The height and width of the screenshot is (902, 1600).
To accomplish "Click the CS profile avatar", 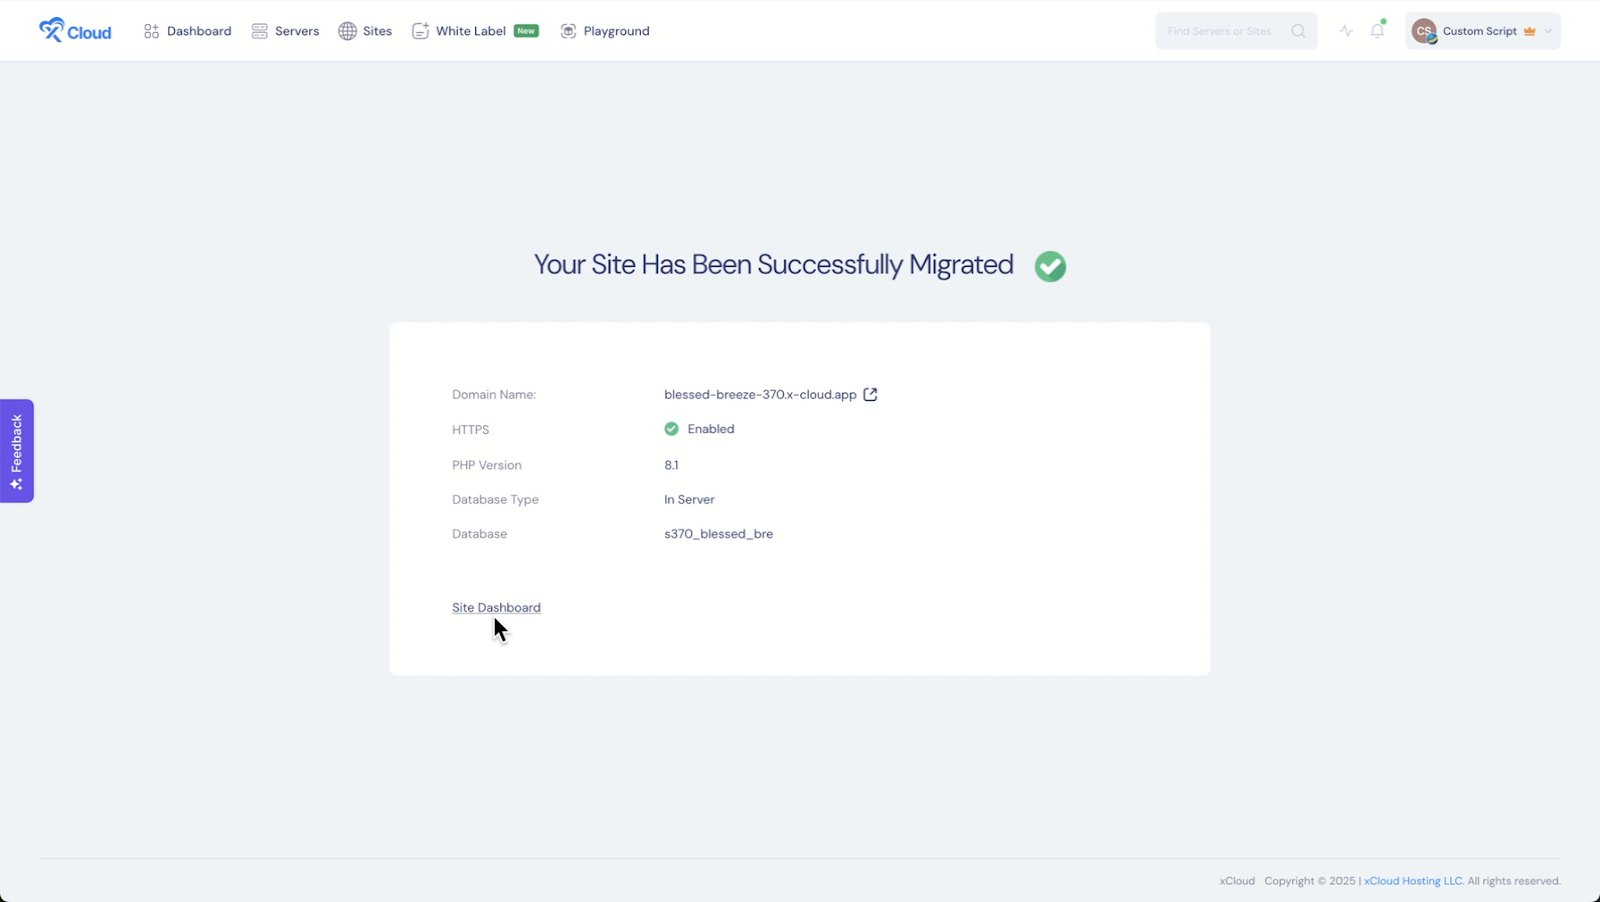I will point(1424,30).
